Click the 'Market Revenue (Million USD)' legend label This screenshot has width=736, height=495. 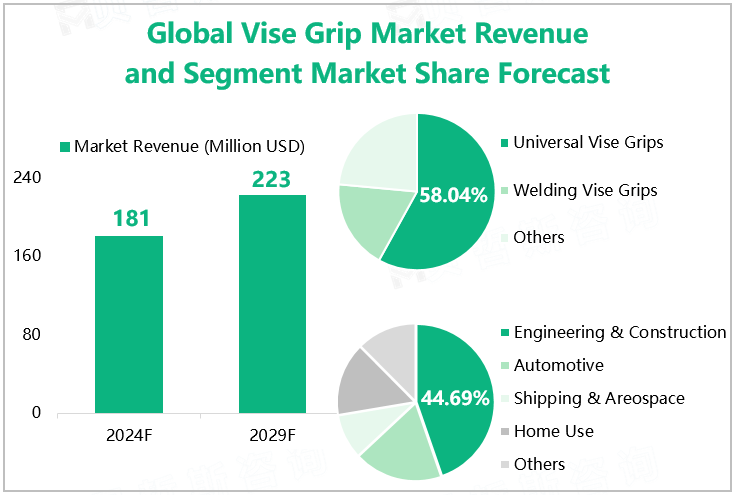pyautogui.click(x=189, y=146)
